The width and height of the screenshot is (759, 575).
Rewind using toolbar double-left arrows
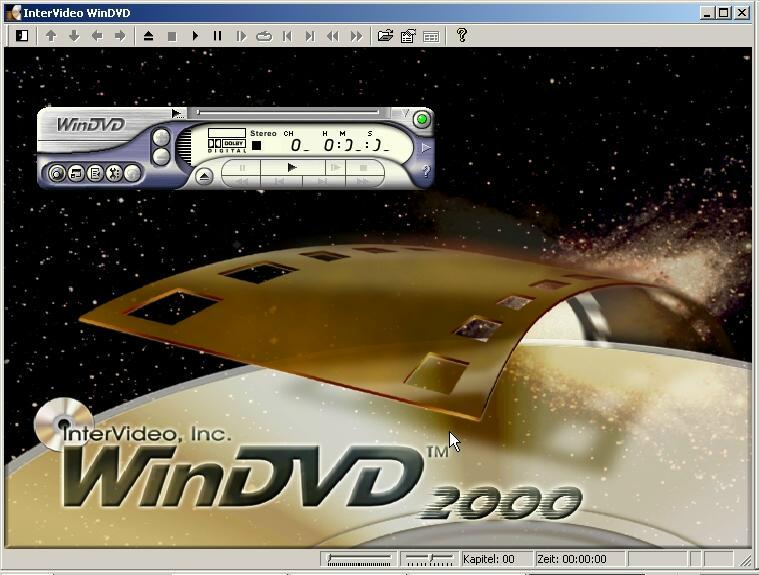coord(333,36)
